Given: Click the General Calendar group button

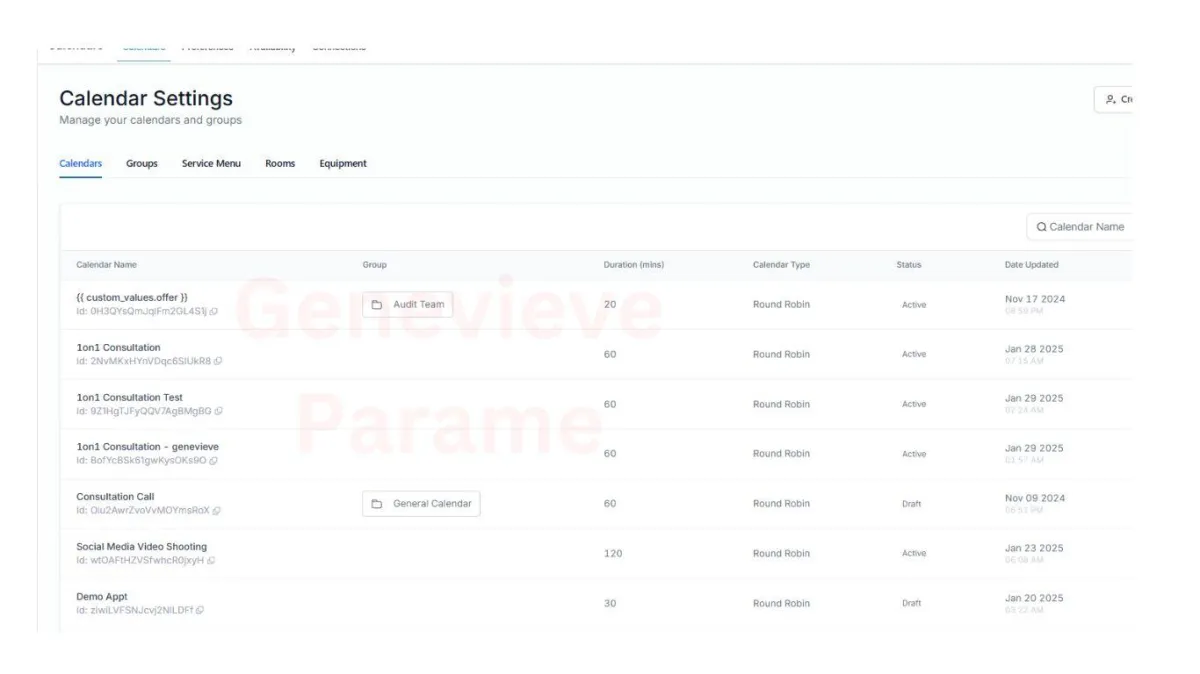Looking at the screenshot, I should [x=421, y=504].
